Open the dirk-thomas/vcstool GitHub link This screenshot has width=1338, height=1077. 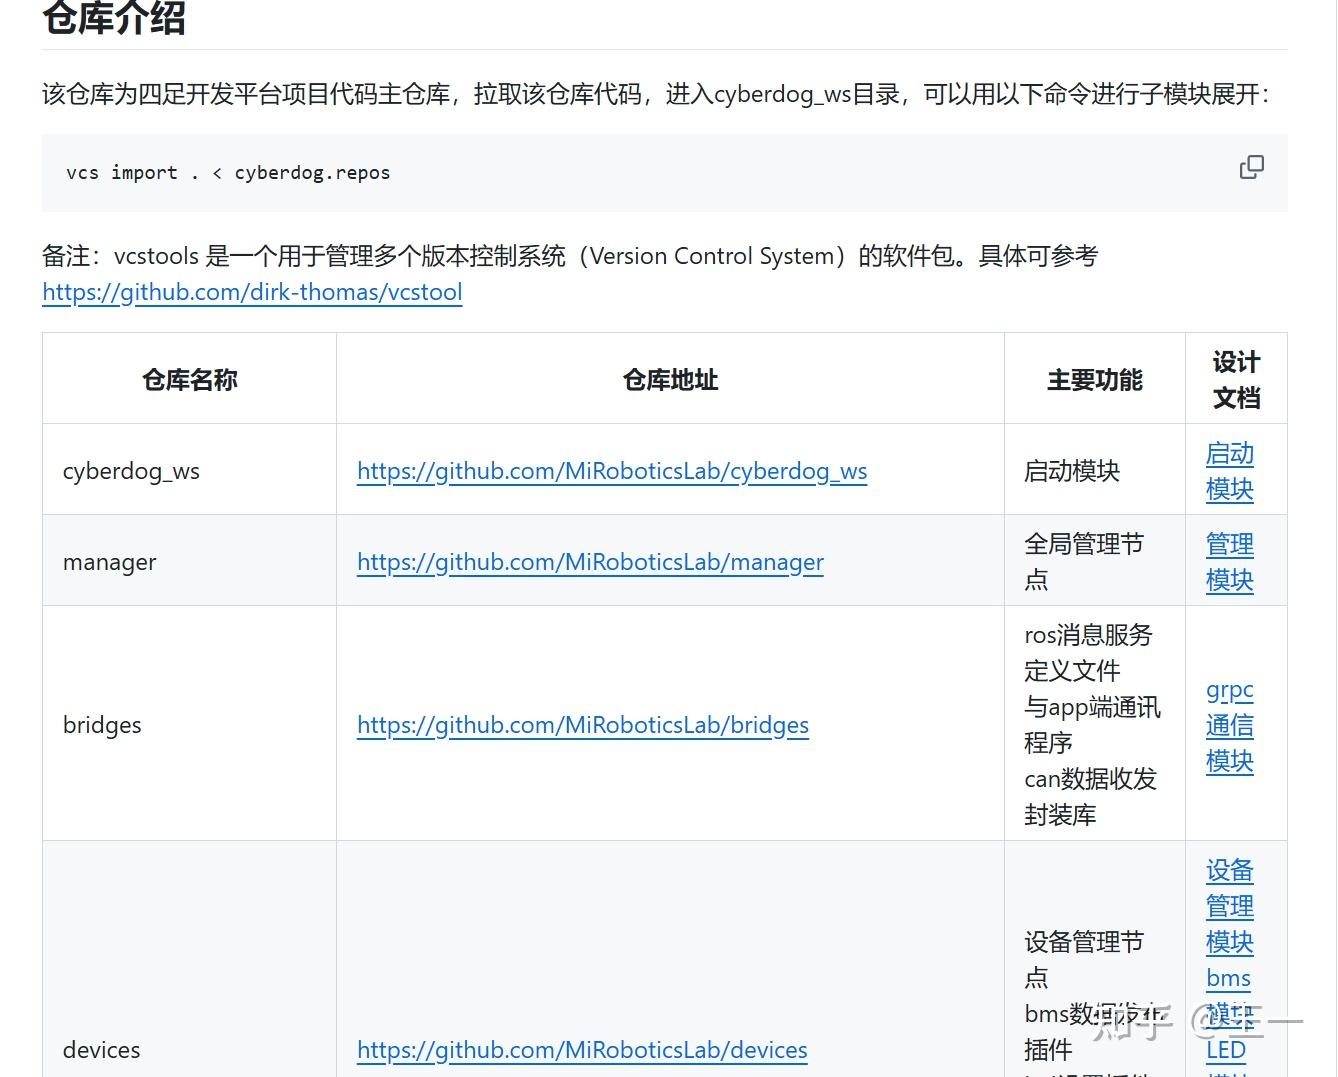click(252, 292)
